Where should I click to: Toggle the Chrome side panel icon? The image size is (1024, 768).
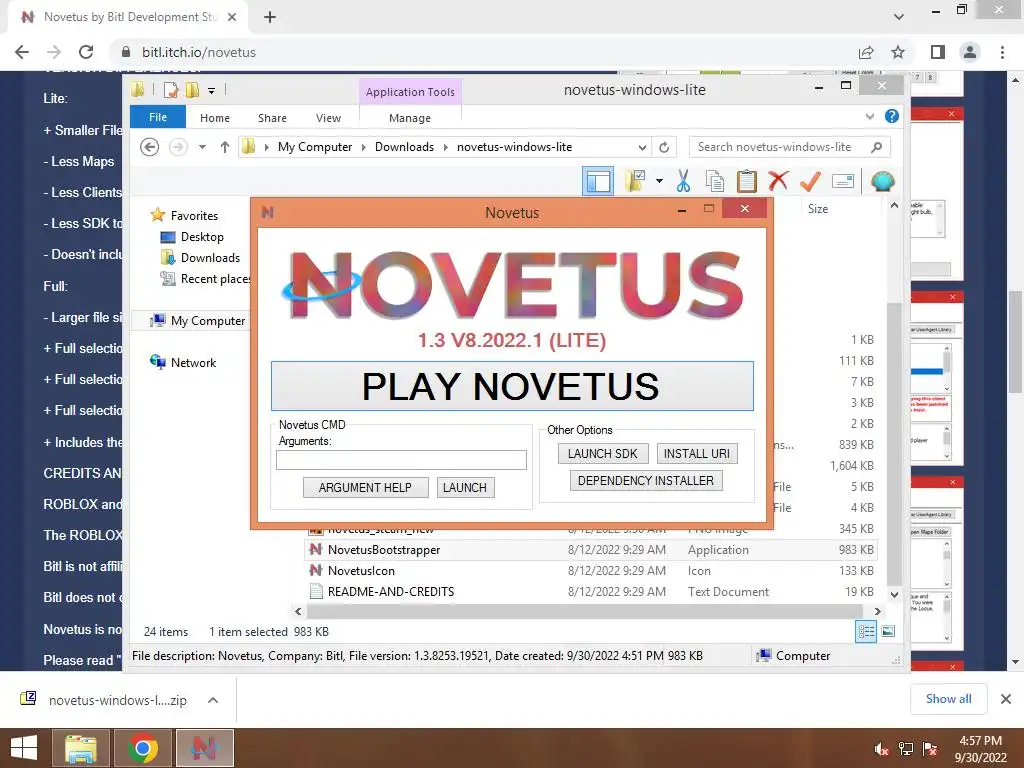click(x=938, y=52)
